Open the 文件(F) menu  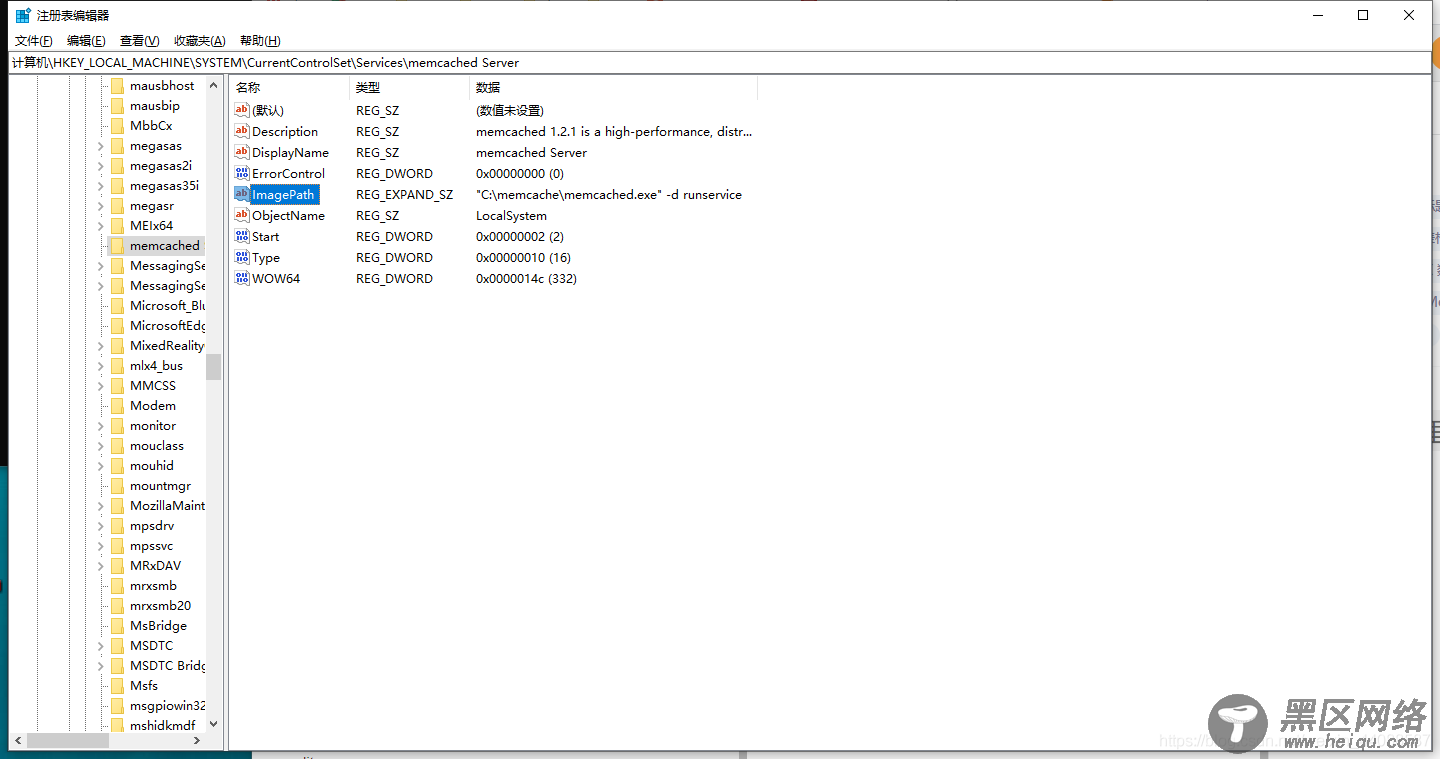34,41
